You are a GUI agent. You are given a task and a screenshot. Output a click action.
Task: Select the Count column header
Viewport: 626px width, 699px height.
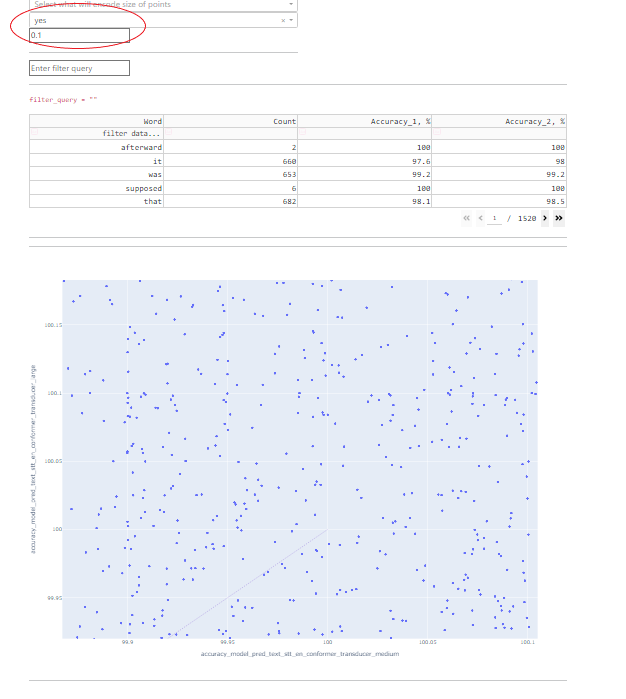pos(232,121)
